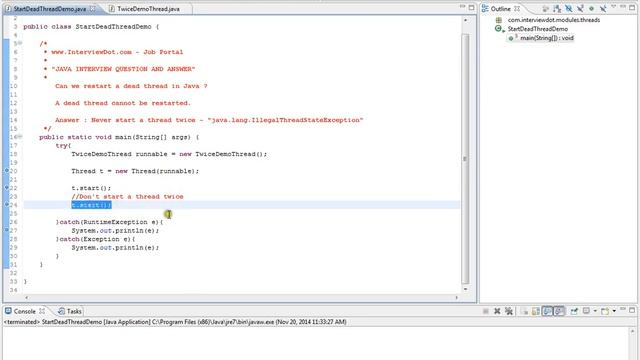
Task: Remove all terminated launches icon
Action: click(509, 311)
